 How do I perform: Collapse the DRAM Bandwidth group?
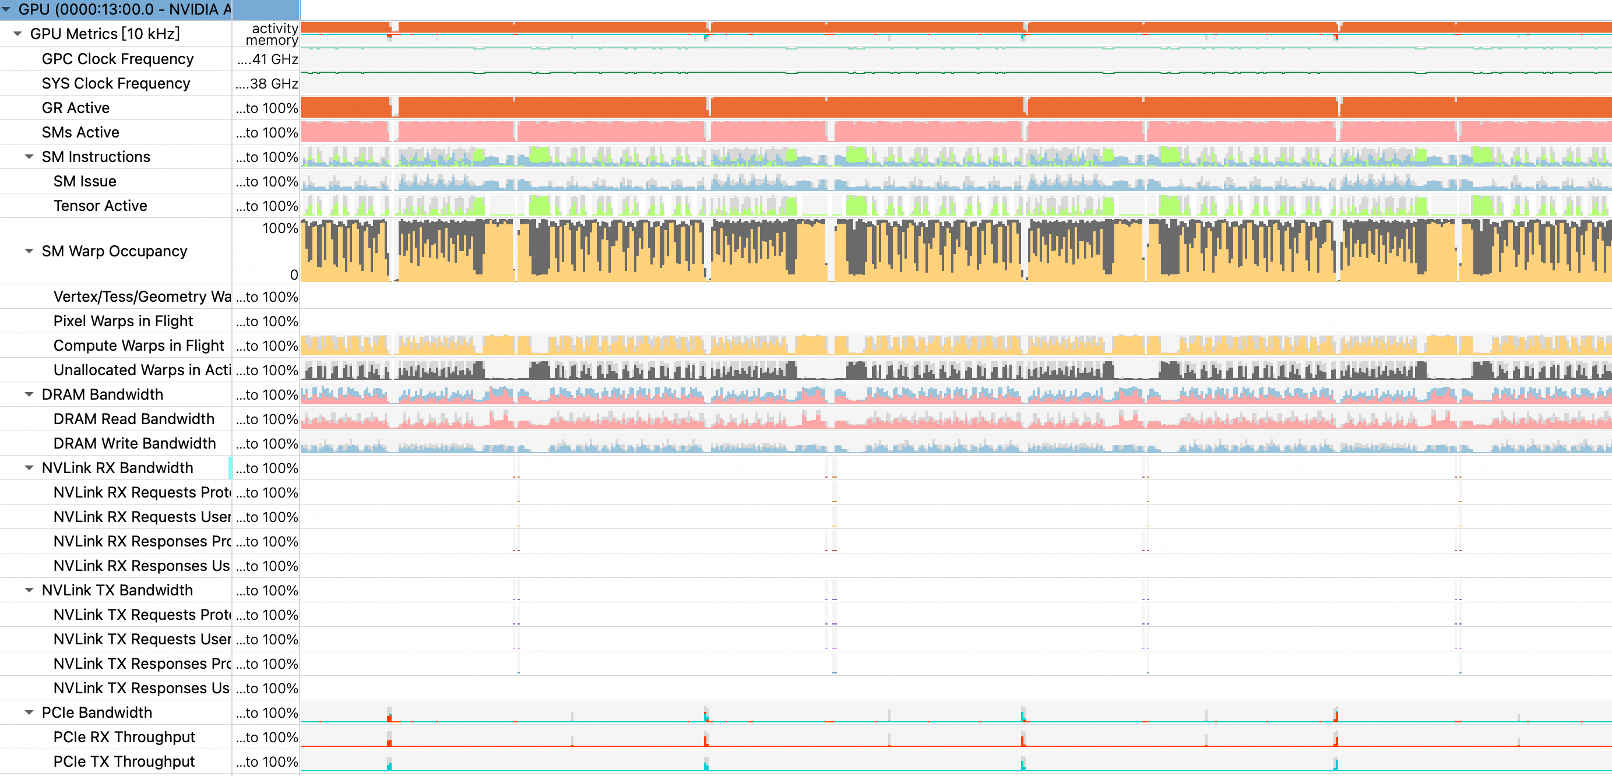(30, 395)
